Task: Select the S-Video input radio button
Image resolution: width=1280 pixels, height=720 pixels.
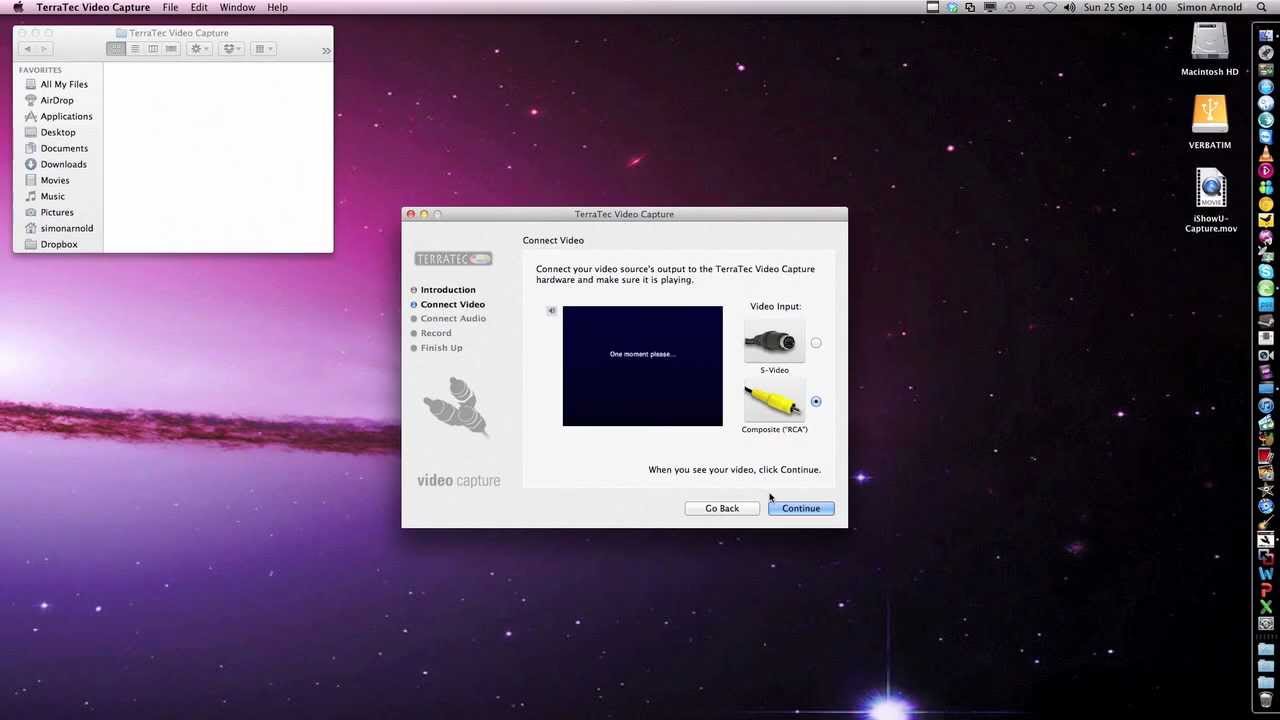Action: click(x=816, y=343)
